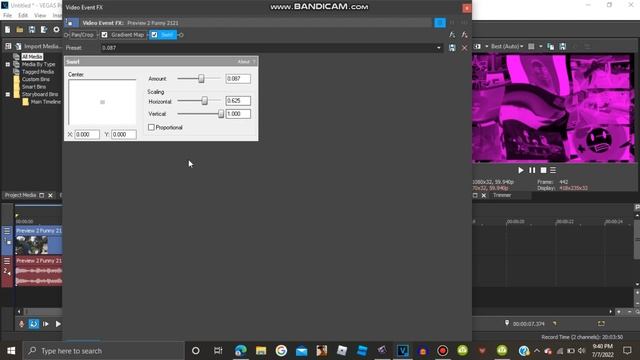The height and width of the screenshot is (360, 640).
Task: Click the Center X coordinate field
Action: (x=87, y=134)
